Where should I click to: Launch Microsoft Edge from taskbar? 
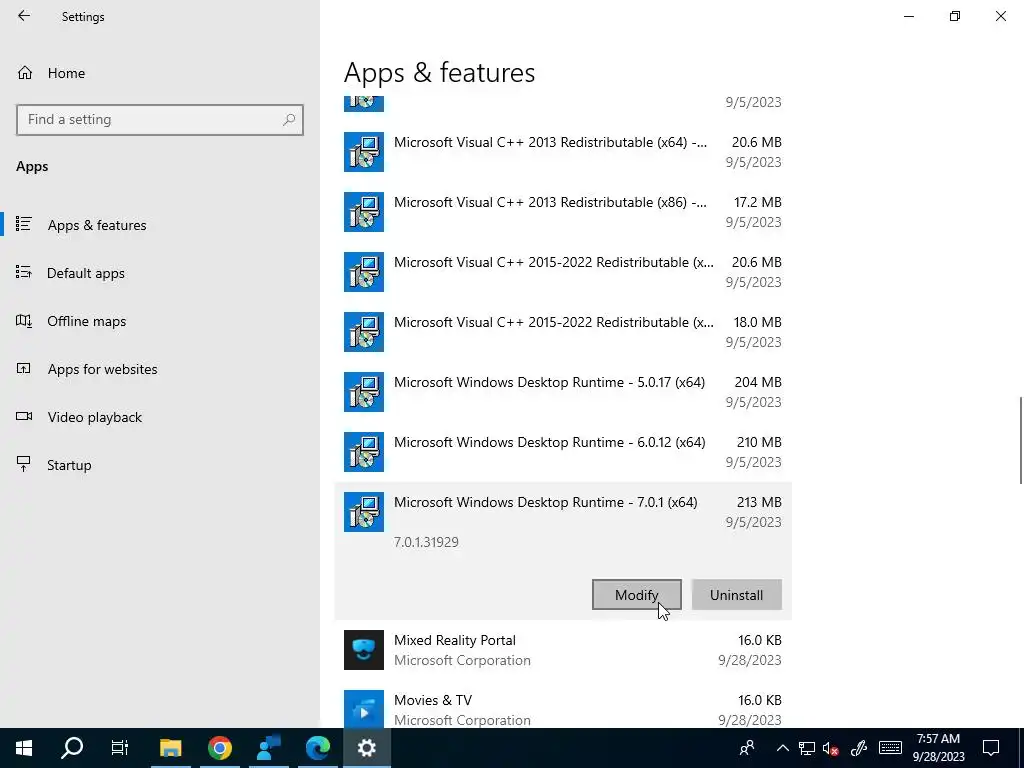click(x=317, y=748)
